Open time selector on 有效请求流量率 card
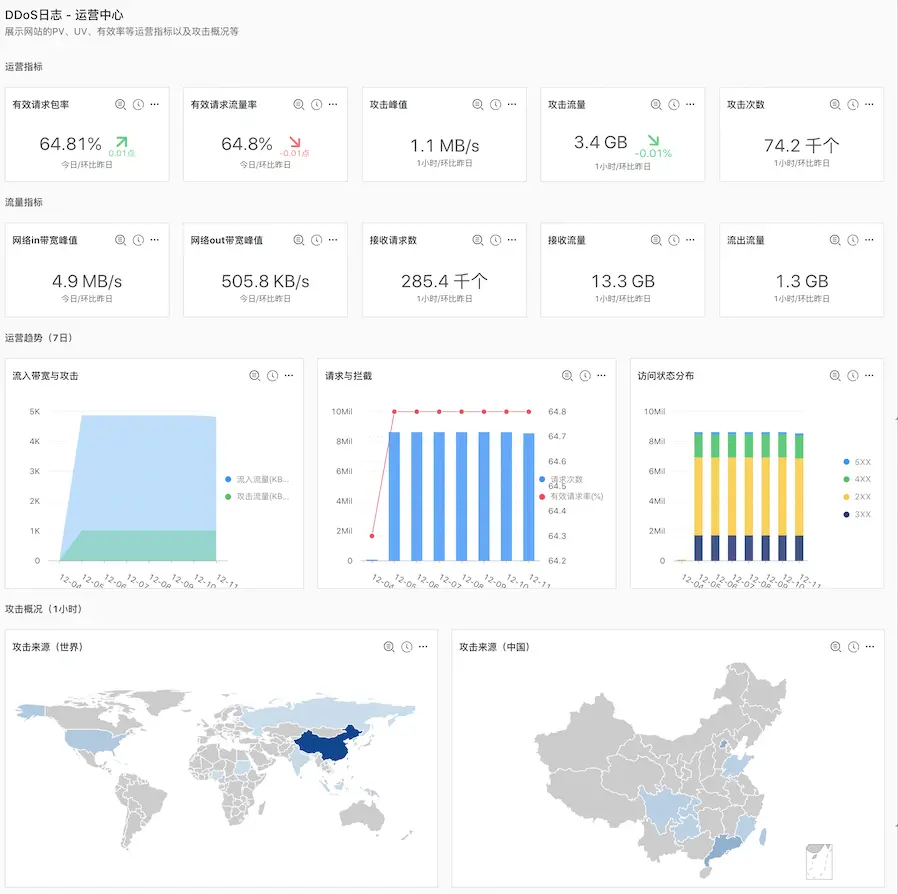This screenshot has width=898, height=894. click(317, 104)
